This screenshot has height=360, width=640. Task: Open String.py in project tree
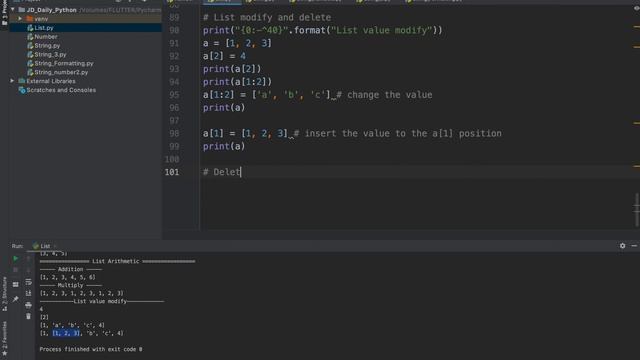47,46
